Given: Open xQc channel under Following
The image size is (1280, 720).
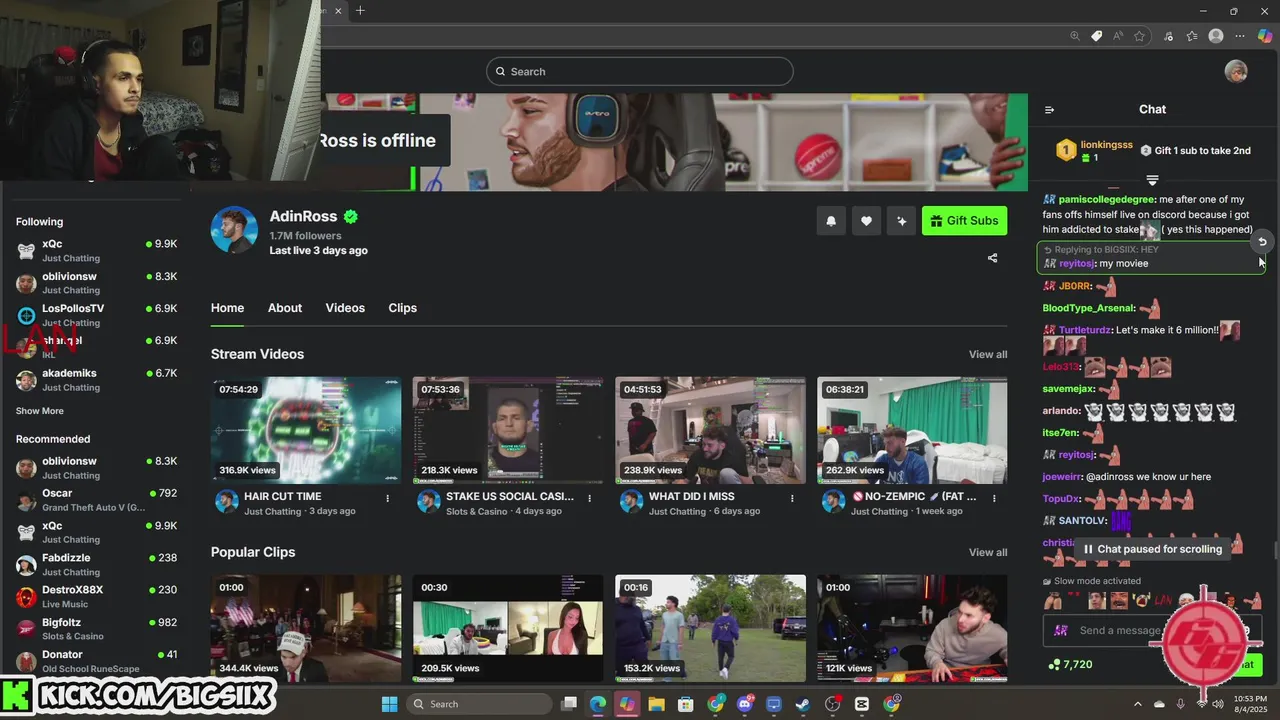Looking at the screenshot, I should click(96, 250).
